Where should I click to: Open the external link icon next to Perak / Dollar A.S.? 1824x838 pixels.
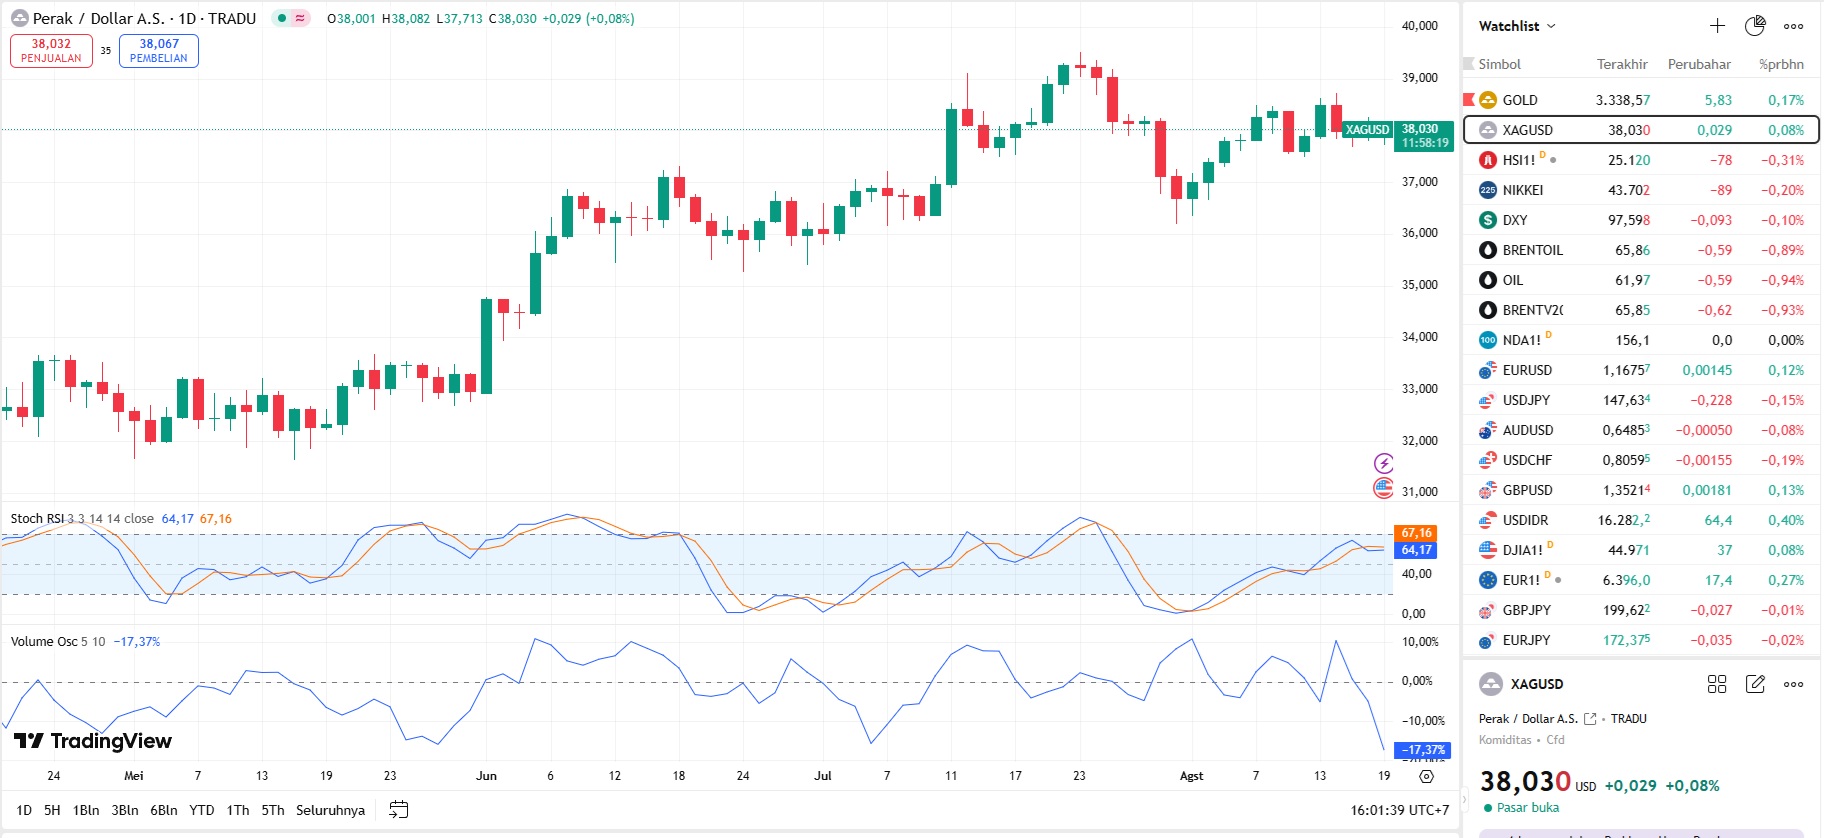(x=1590, y=719)
